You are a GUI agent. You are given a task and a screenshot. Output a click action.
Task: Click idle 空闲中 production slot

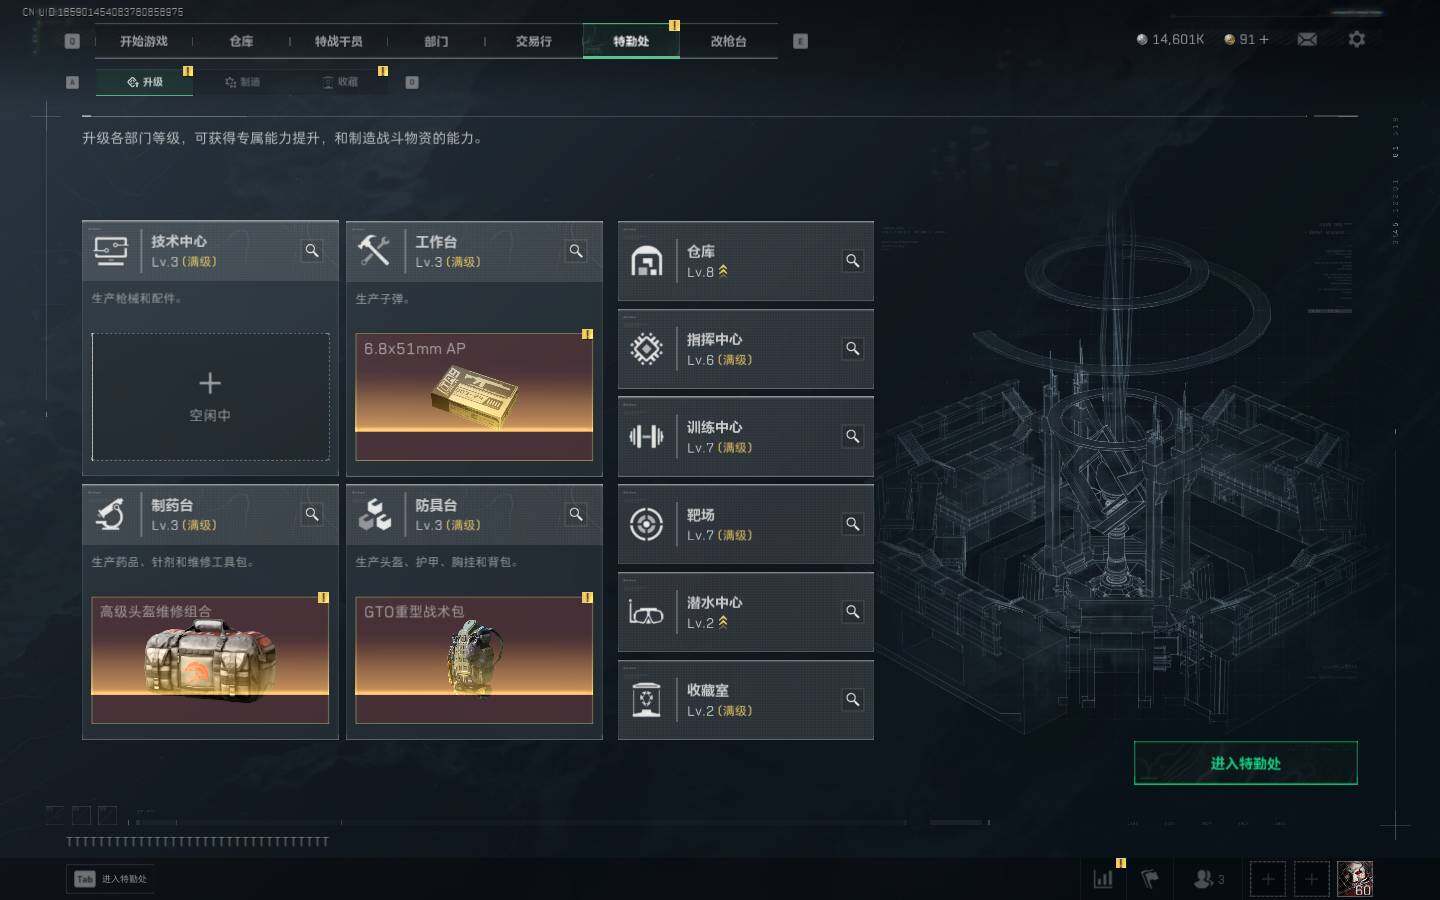[210, 397]
